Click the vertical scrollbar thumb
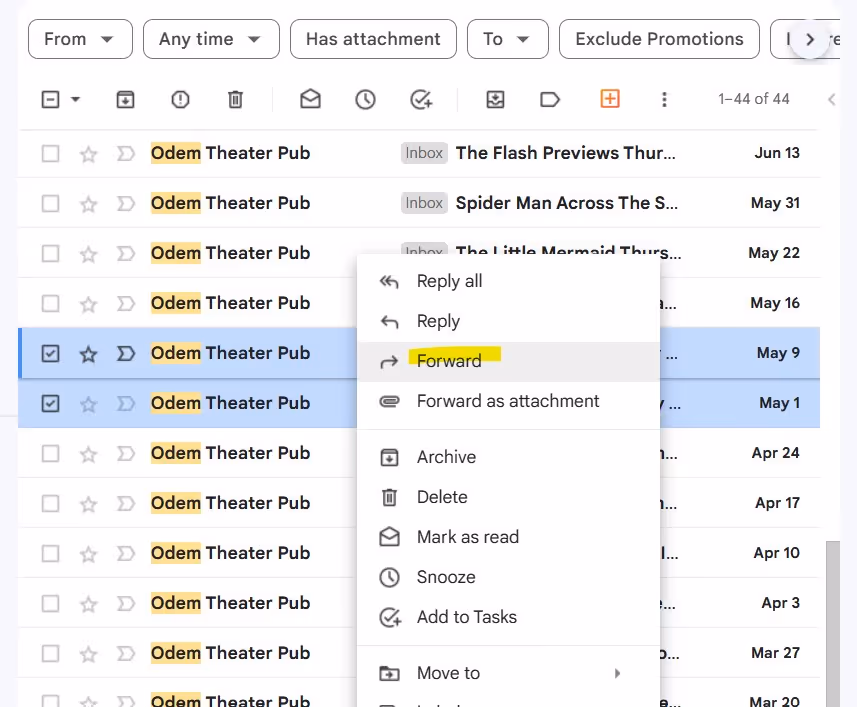This screenshot has width=857, height=707. pyautogui.click(x=833, y=623)
